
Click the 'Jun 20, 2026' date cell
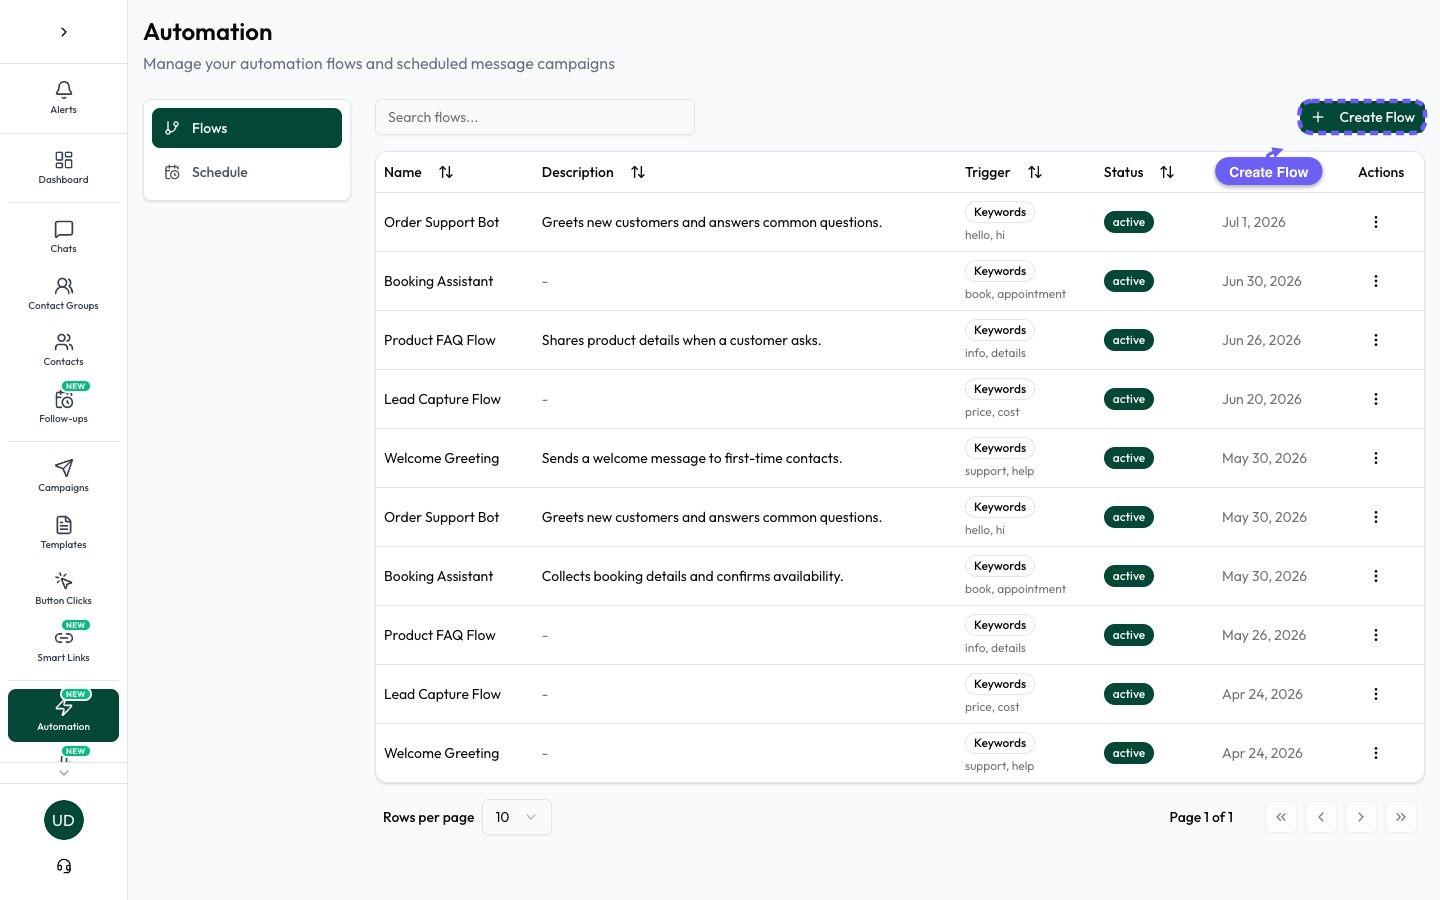point(1262,399)
